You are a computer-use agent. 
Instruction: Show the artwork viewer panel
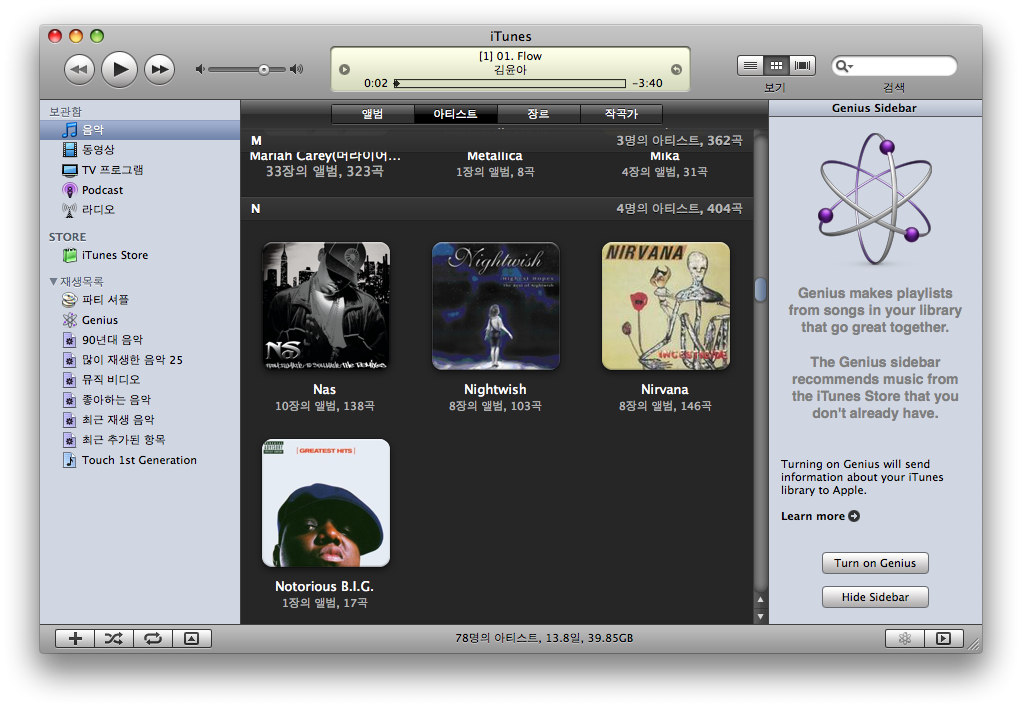pos(192,638)
